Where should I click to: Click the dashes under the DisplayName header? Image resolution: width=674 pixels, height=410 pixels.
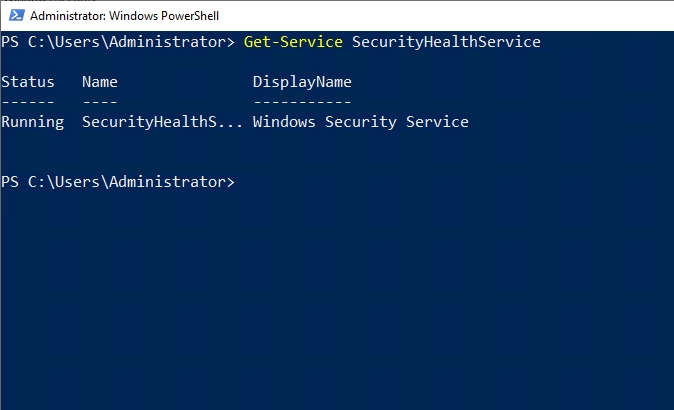(x=302, y=102)
